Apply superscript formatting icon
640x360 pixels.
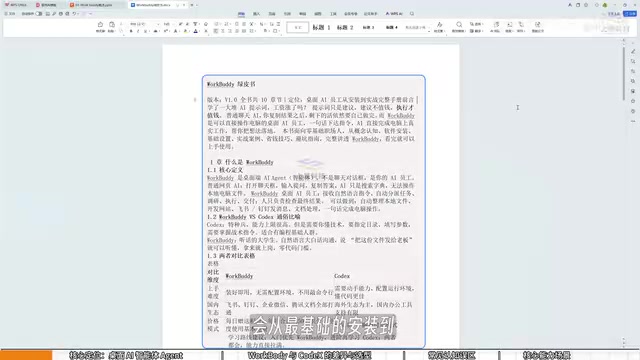tap(166, 31)
